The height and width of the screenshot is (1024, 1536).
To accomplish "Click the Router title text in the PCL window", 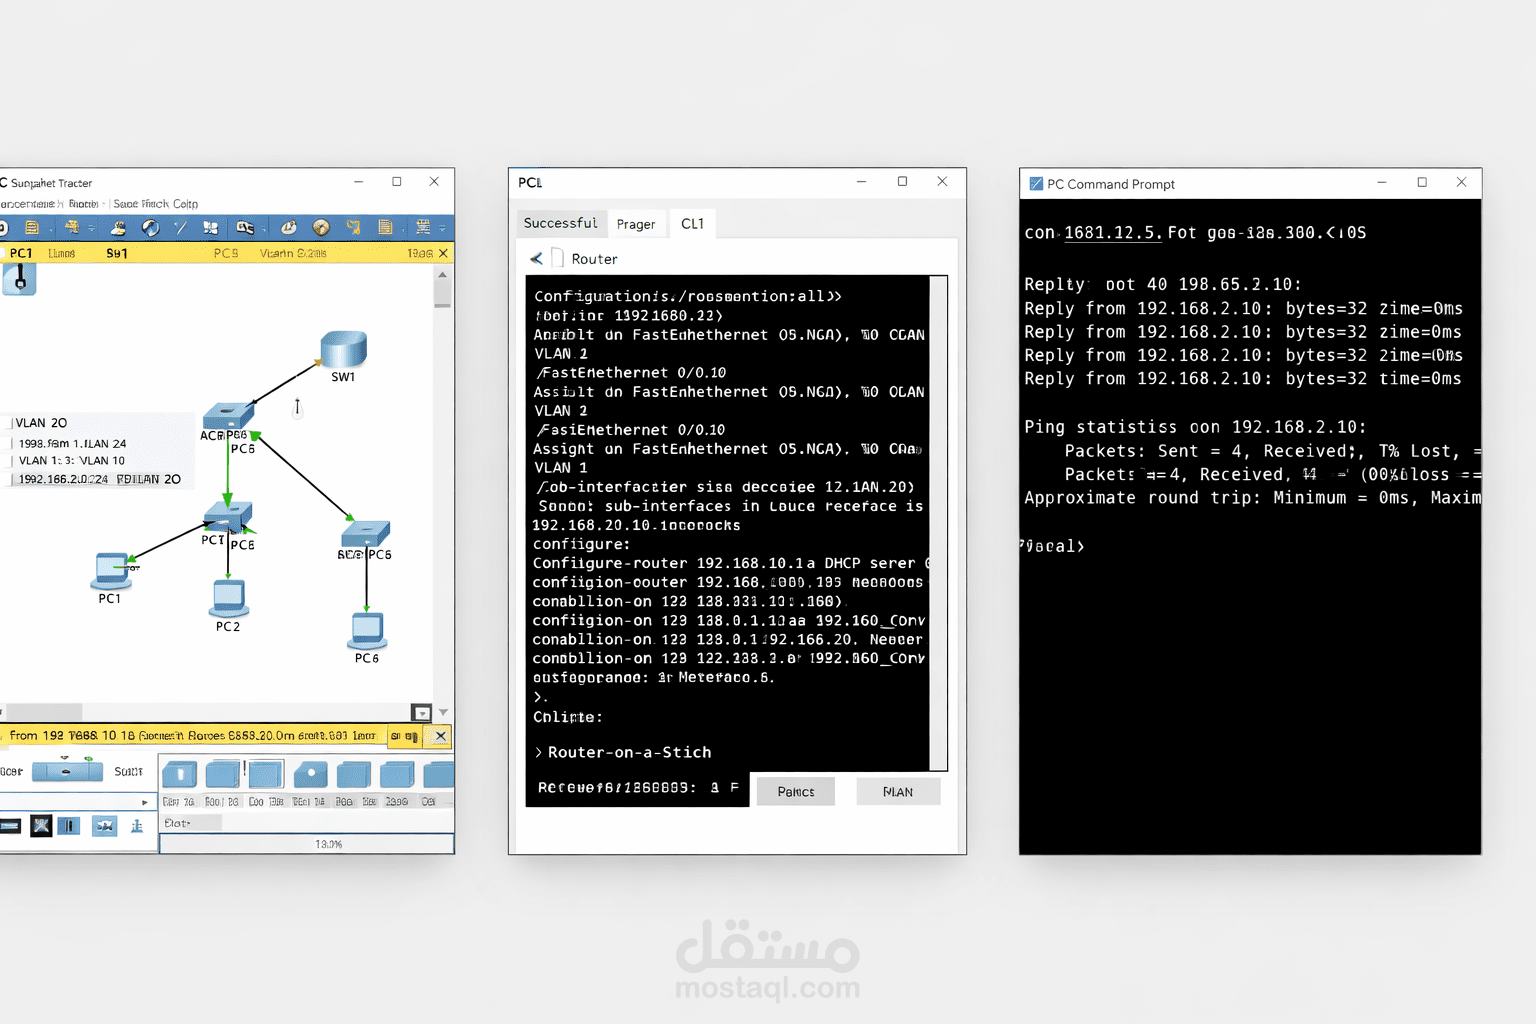I will (594, 259).
